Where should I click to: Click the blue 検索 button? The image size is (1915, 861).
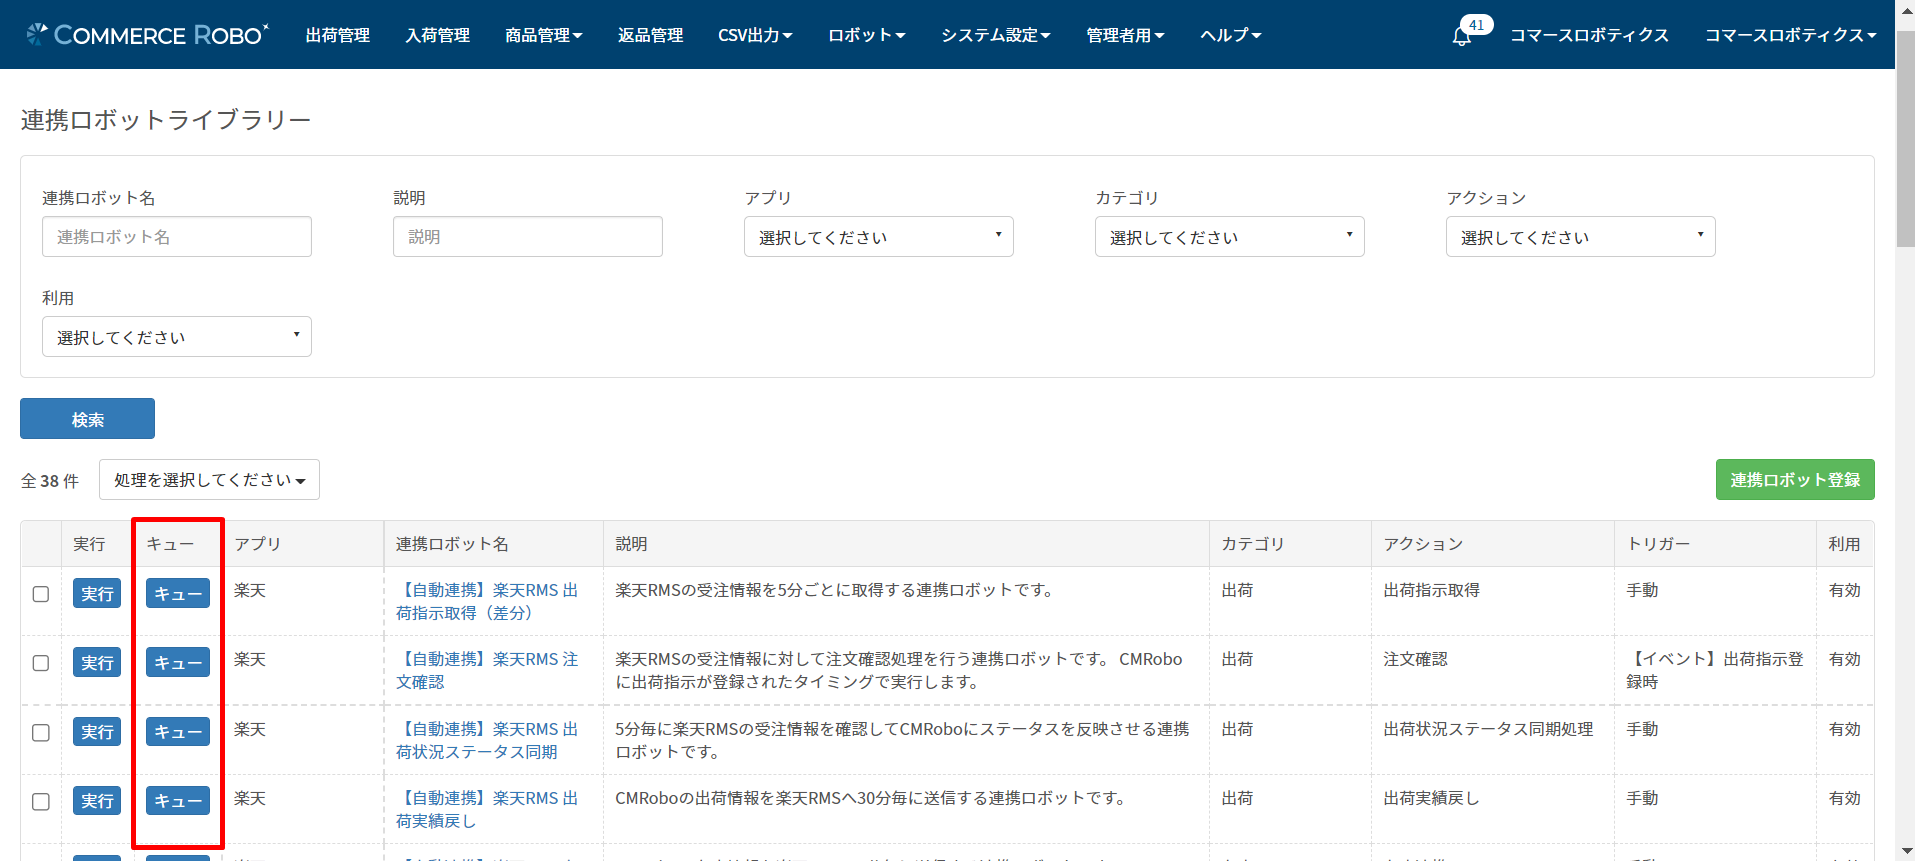(x=87, y=419)
